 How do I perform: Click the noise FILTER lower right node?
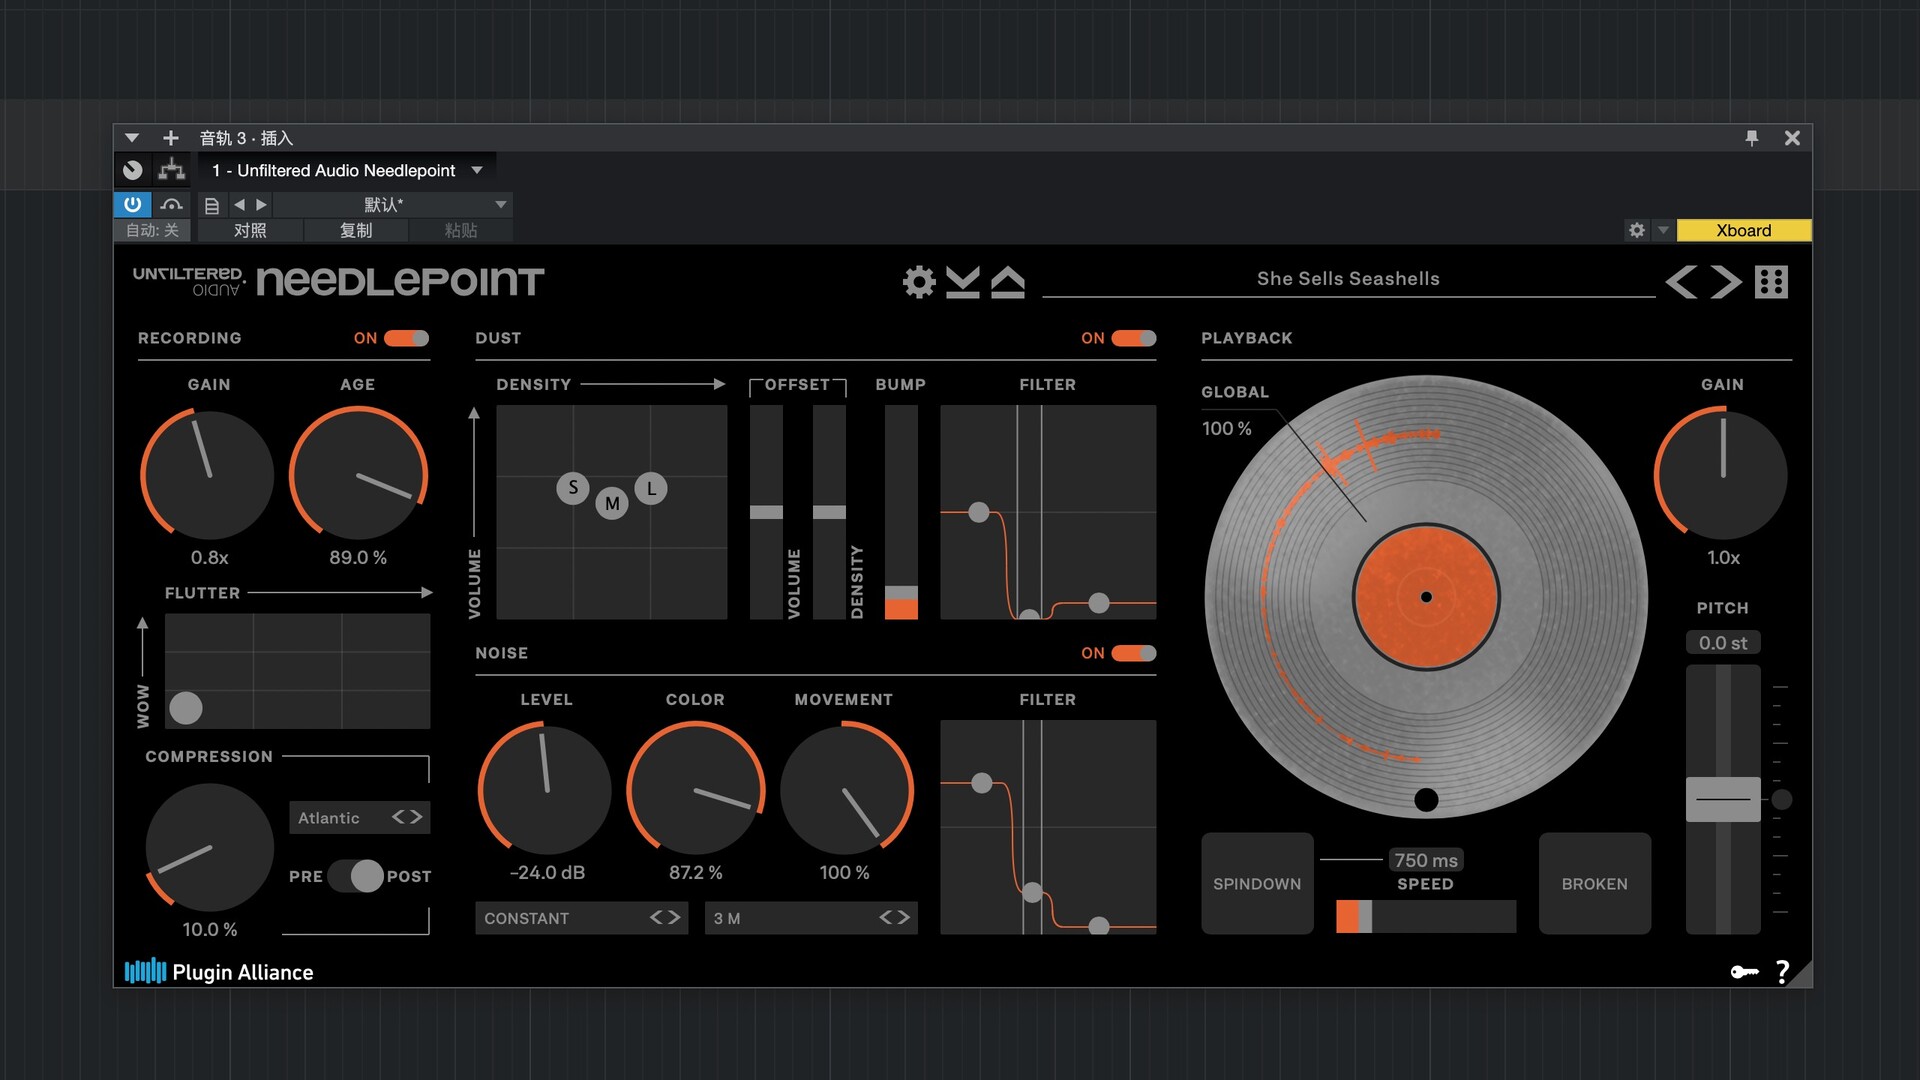click(1099, 926)
